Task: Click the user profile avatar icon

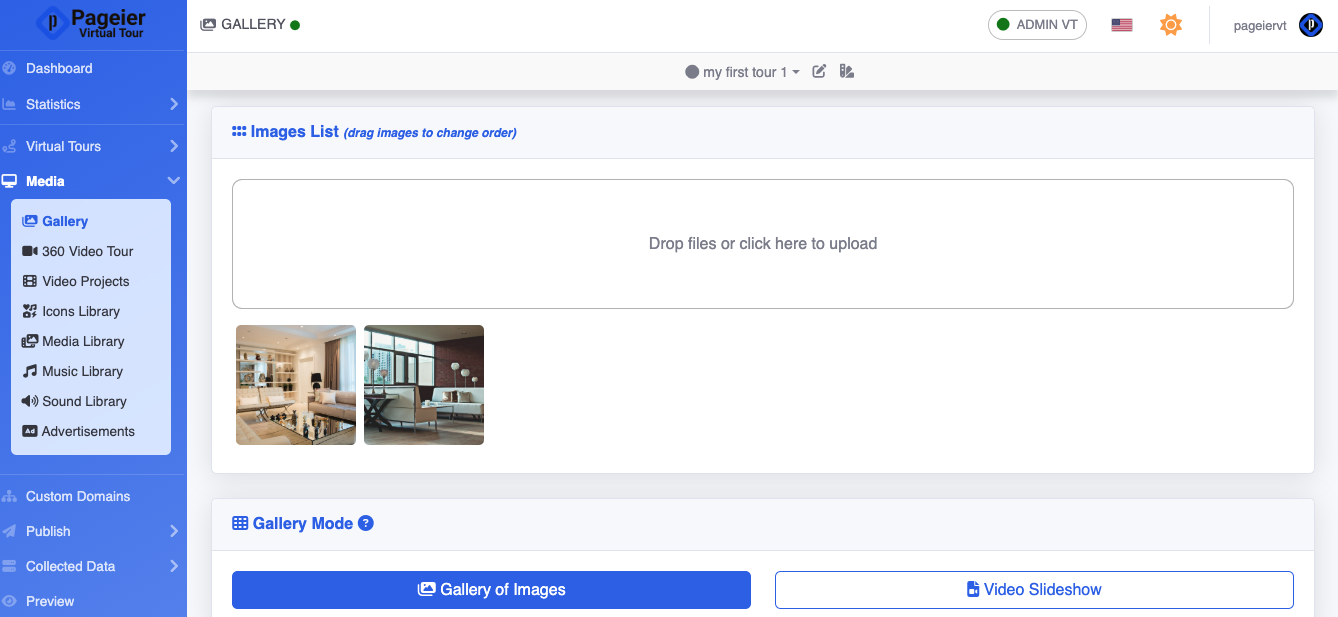Action: click(x=1310, y=25)
